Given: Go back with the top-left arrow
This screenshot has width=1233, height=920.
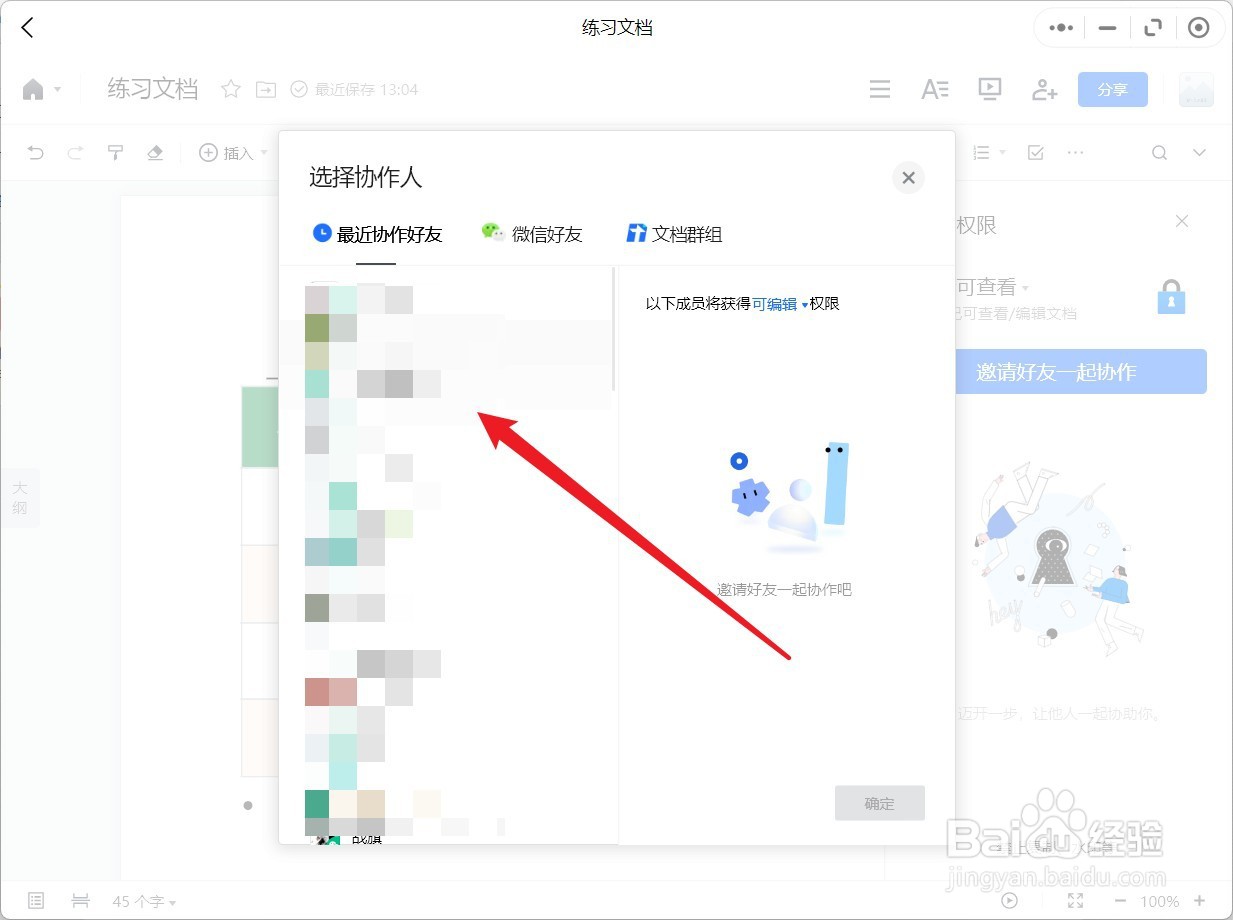Looking at the screenshot, I should point(27,28).
